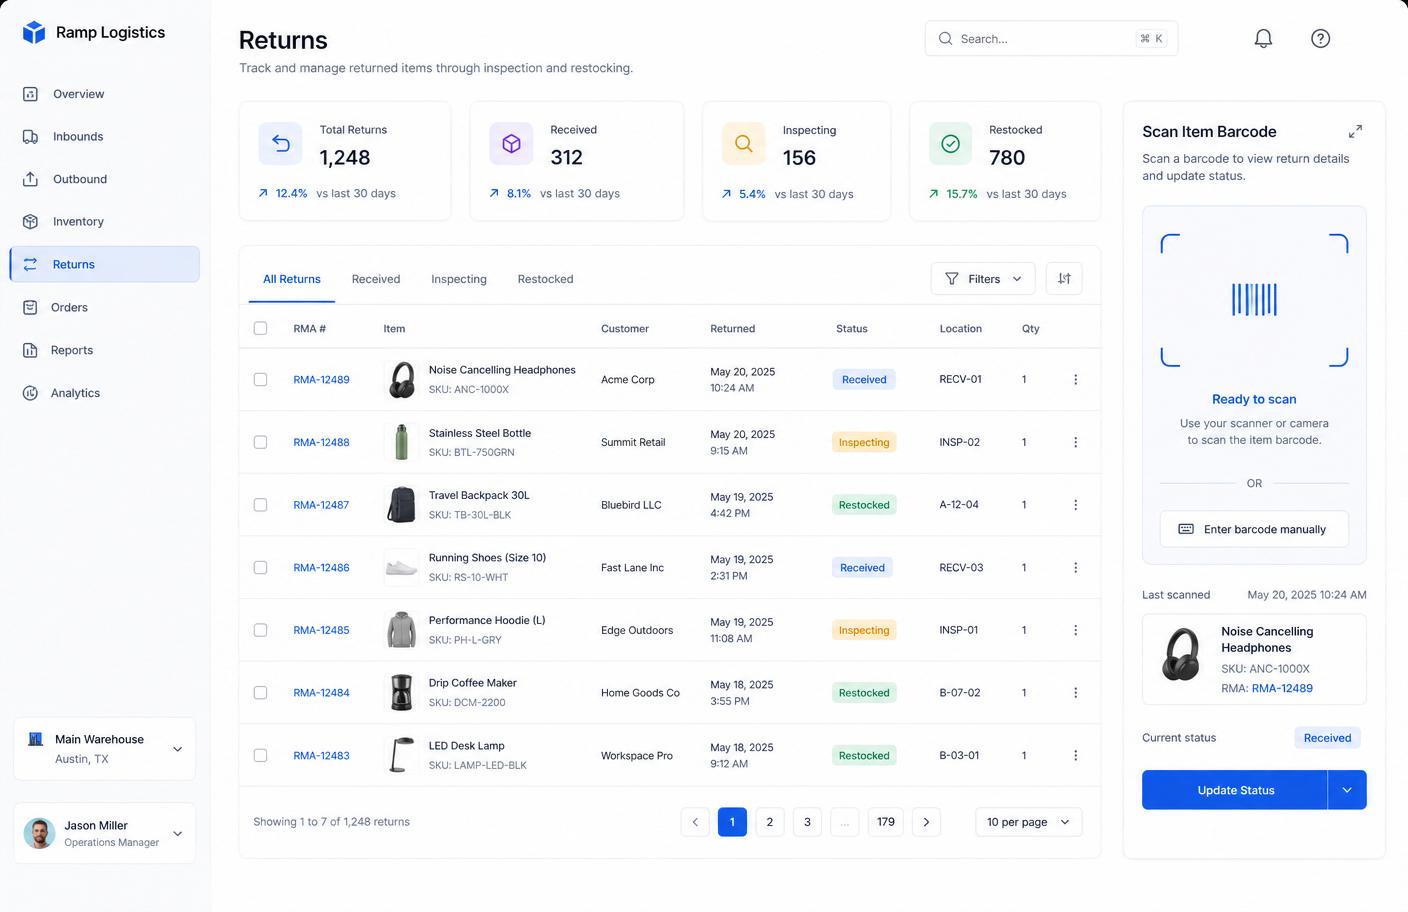
Task: Open row menu for RMA-12487
Action: 1075,505
